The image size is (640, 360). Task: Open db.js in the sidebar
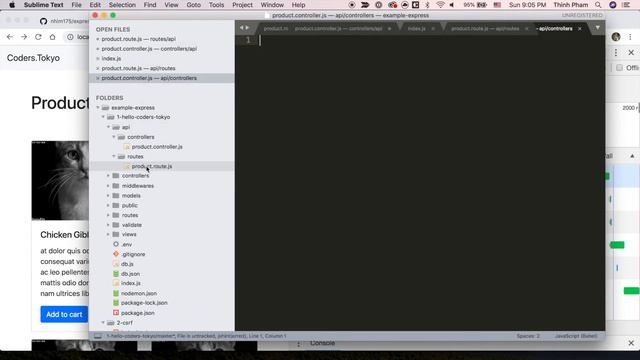tap(127, 264)
